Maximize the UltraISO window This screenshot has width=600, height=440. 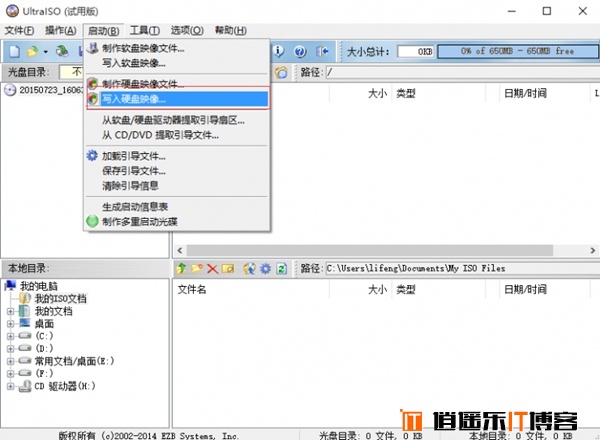point(547,11)
